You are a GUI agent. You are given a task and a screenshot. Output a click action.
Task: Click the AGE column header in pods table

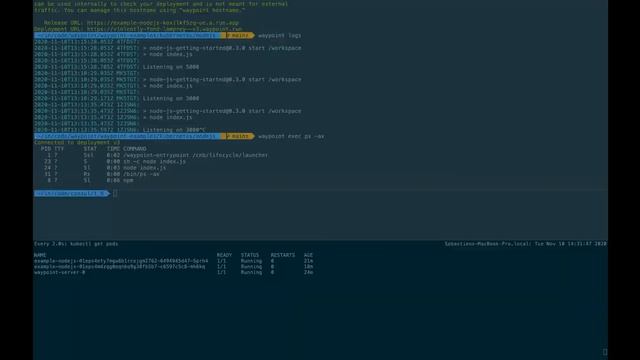click(308, 255)
